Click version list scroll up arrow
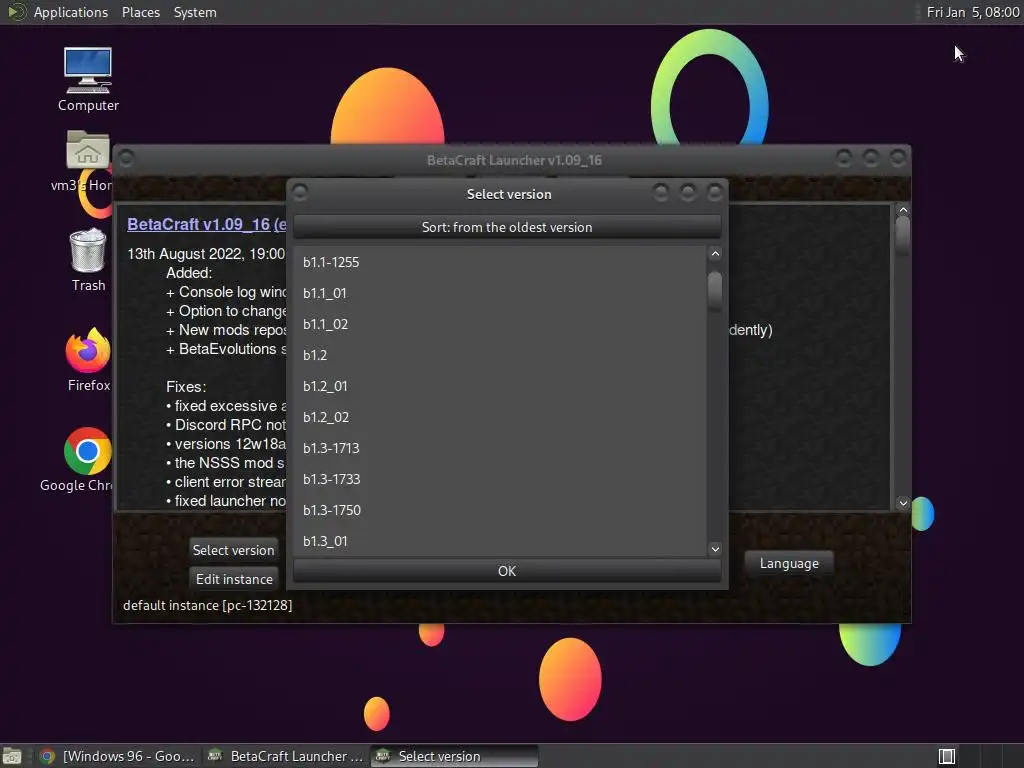1024x768 pixels. tap(715, 254)
